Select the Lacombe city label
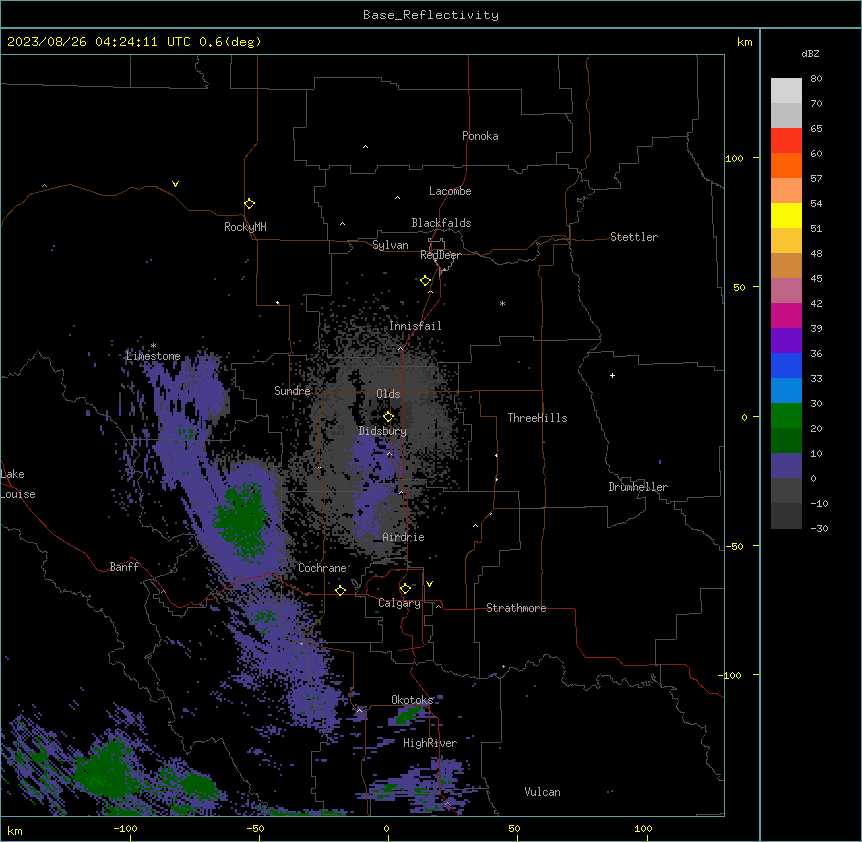862x842 pixels. tap(450, 191)
